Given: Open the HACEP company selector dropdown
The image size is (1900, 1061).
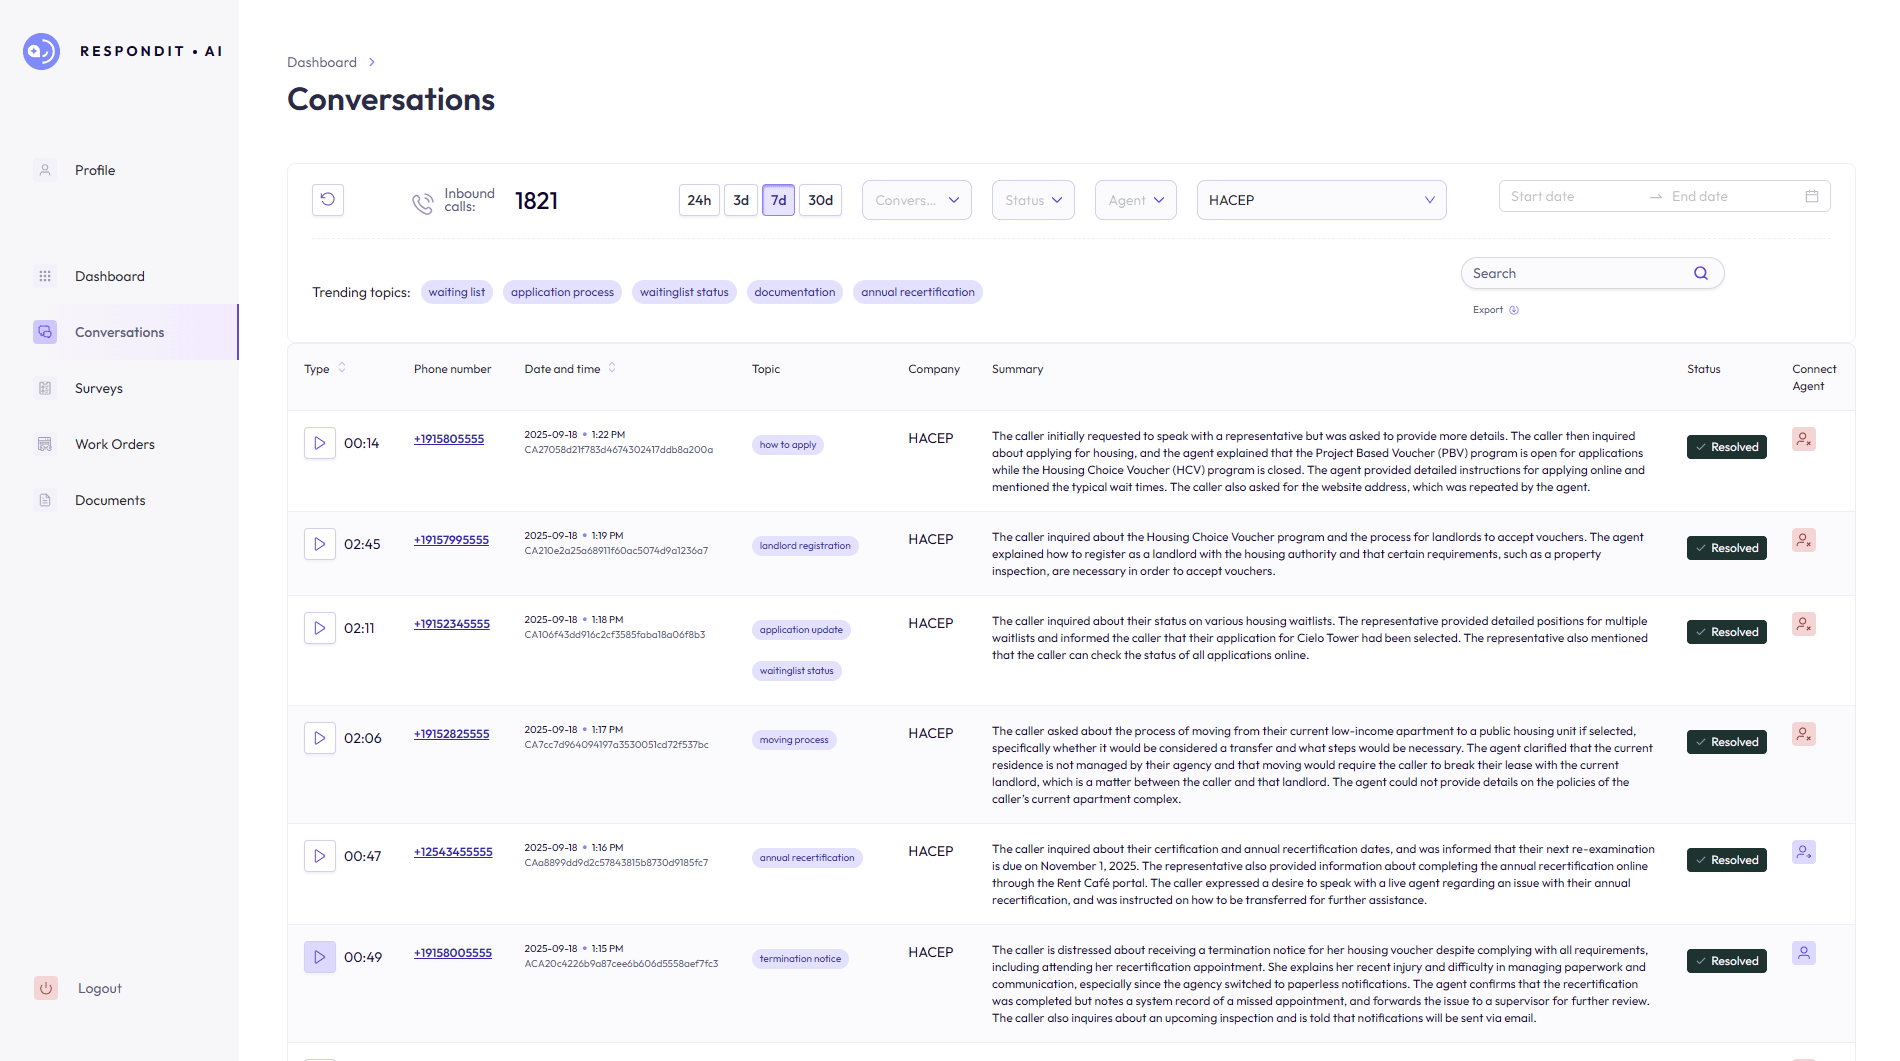Looking at the screenshot, I should point(1321,200).
